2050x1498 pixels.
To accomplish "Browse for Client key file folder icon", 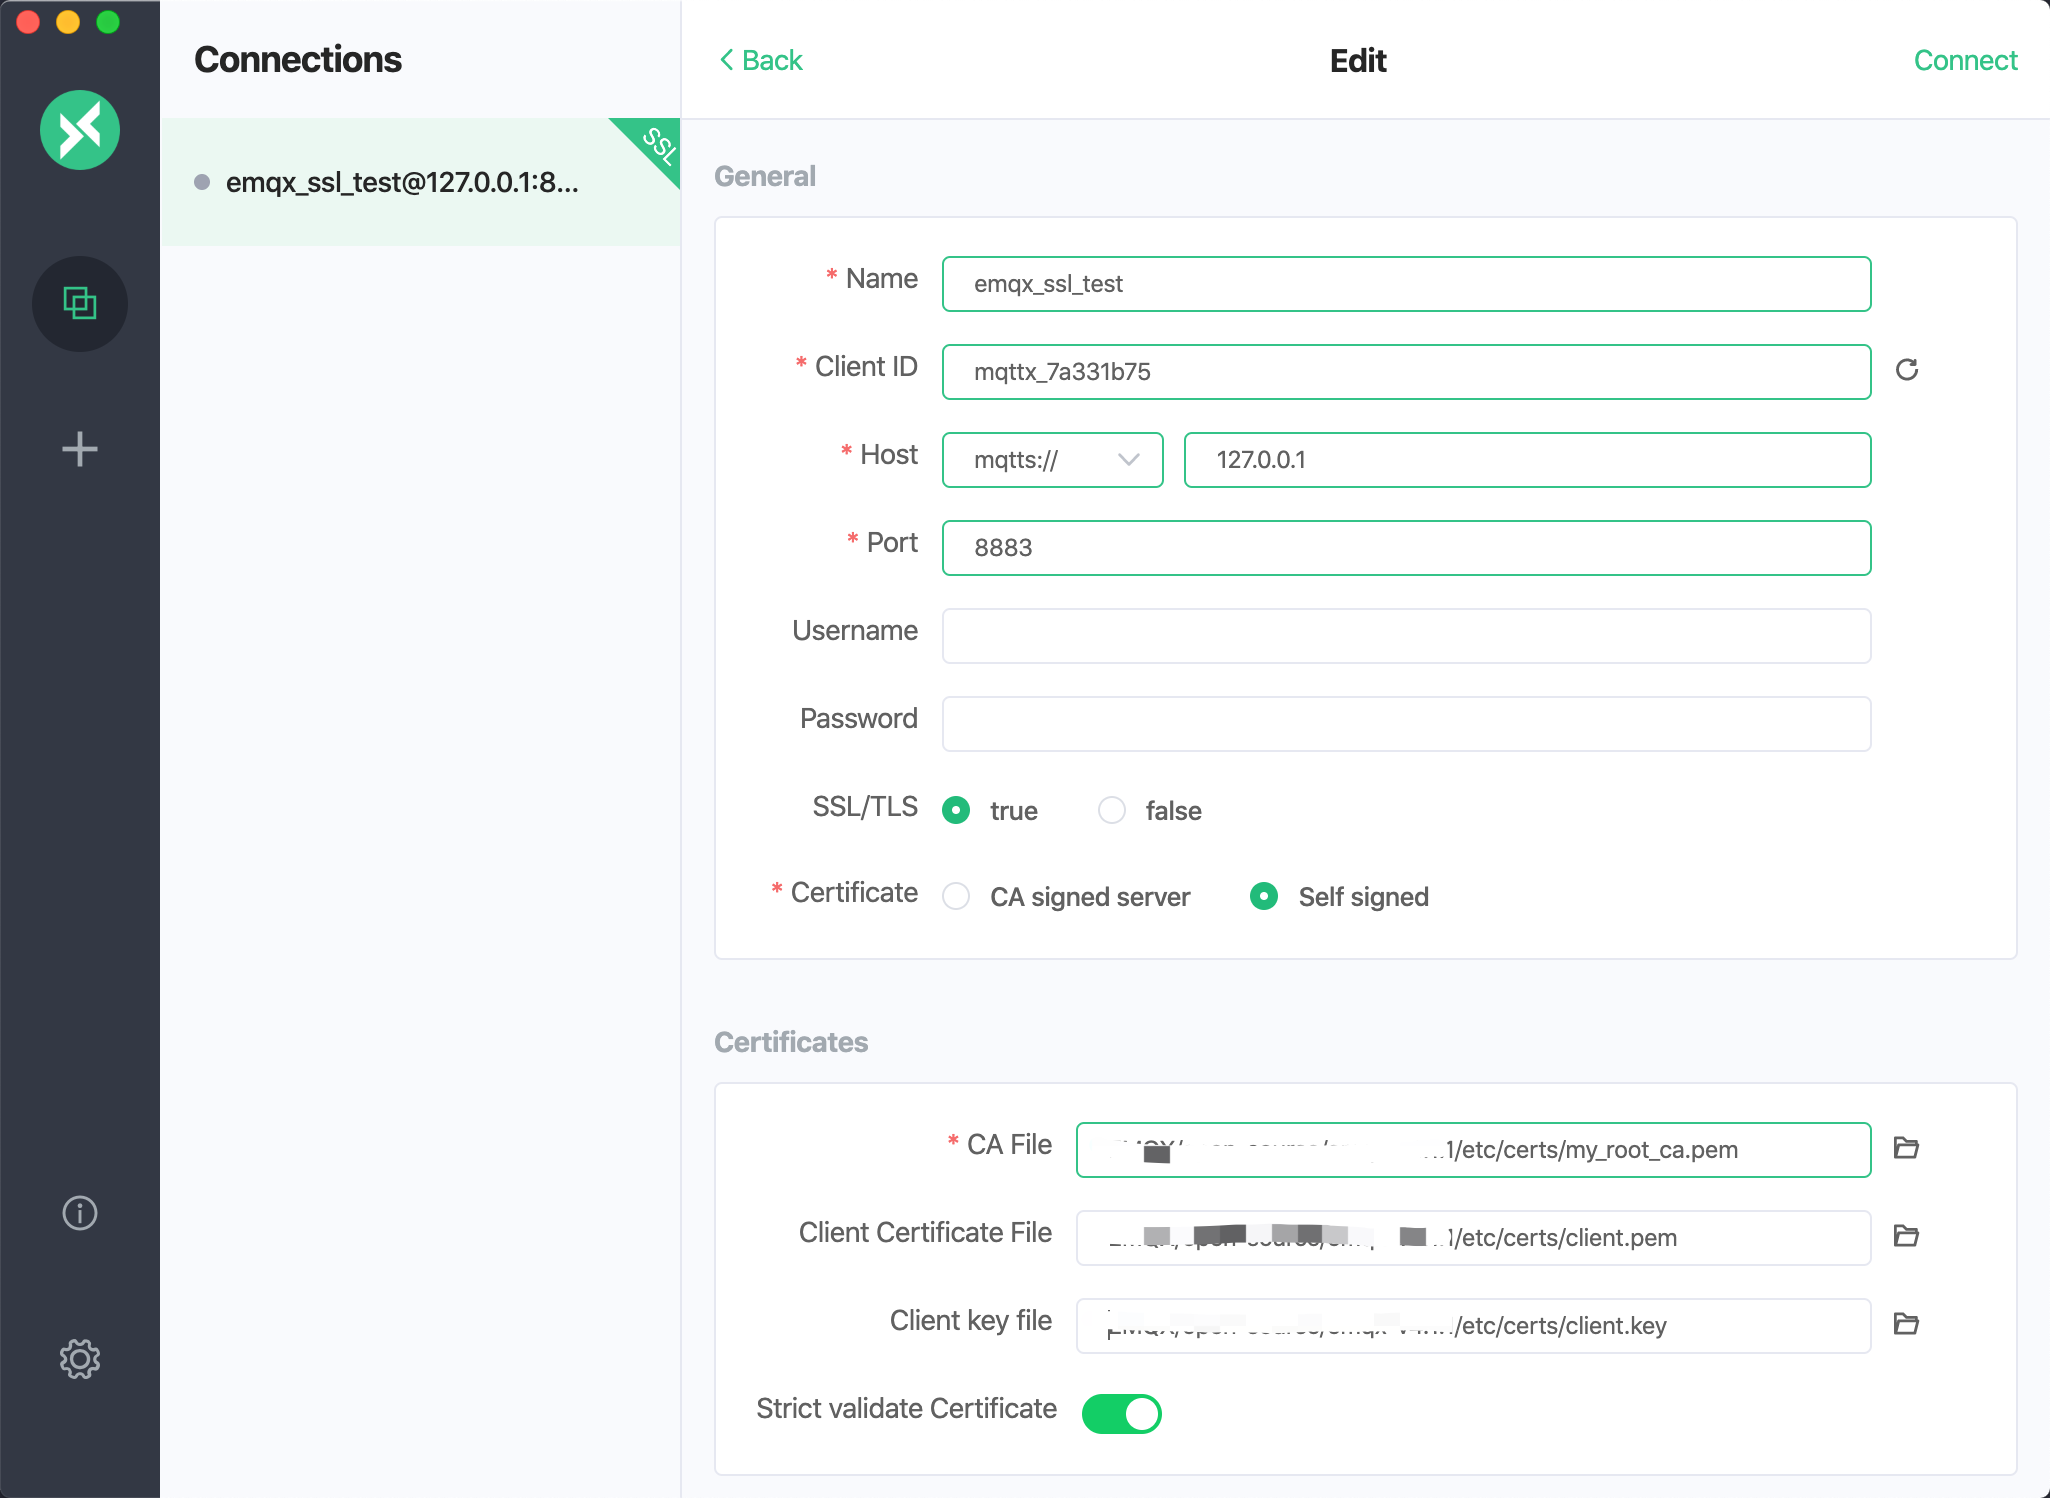I will pos(1906,1324).
